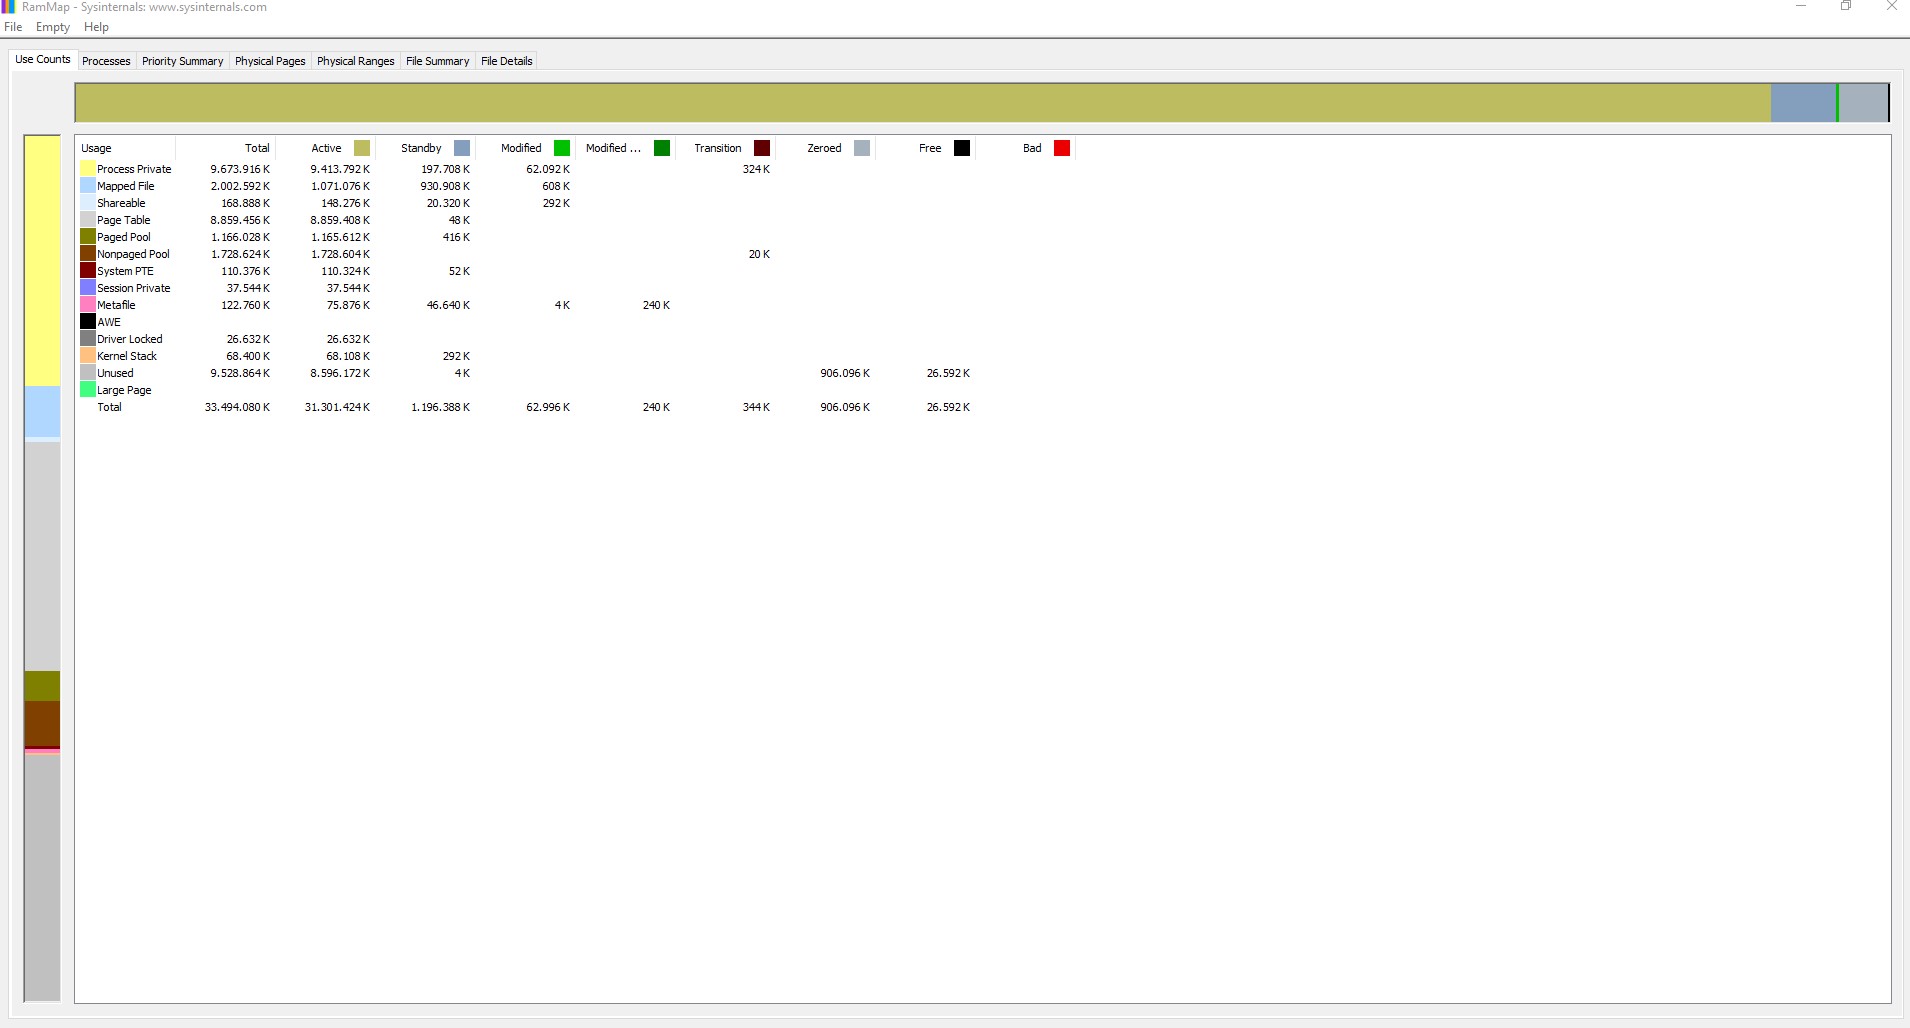Image resolution: width=1910 pixels, height=1028 pixels.
Task: Click the Mapped File light blue swatch
Action: click(x=88, y=186)
